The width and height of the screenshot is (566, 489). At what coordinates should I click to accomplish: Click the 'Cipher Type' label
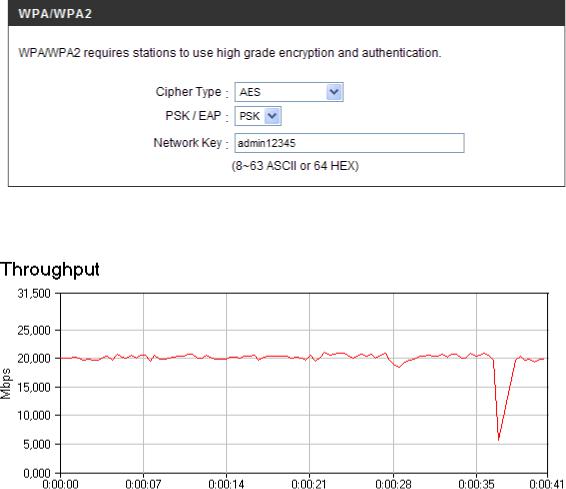point(188,92)
